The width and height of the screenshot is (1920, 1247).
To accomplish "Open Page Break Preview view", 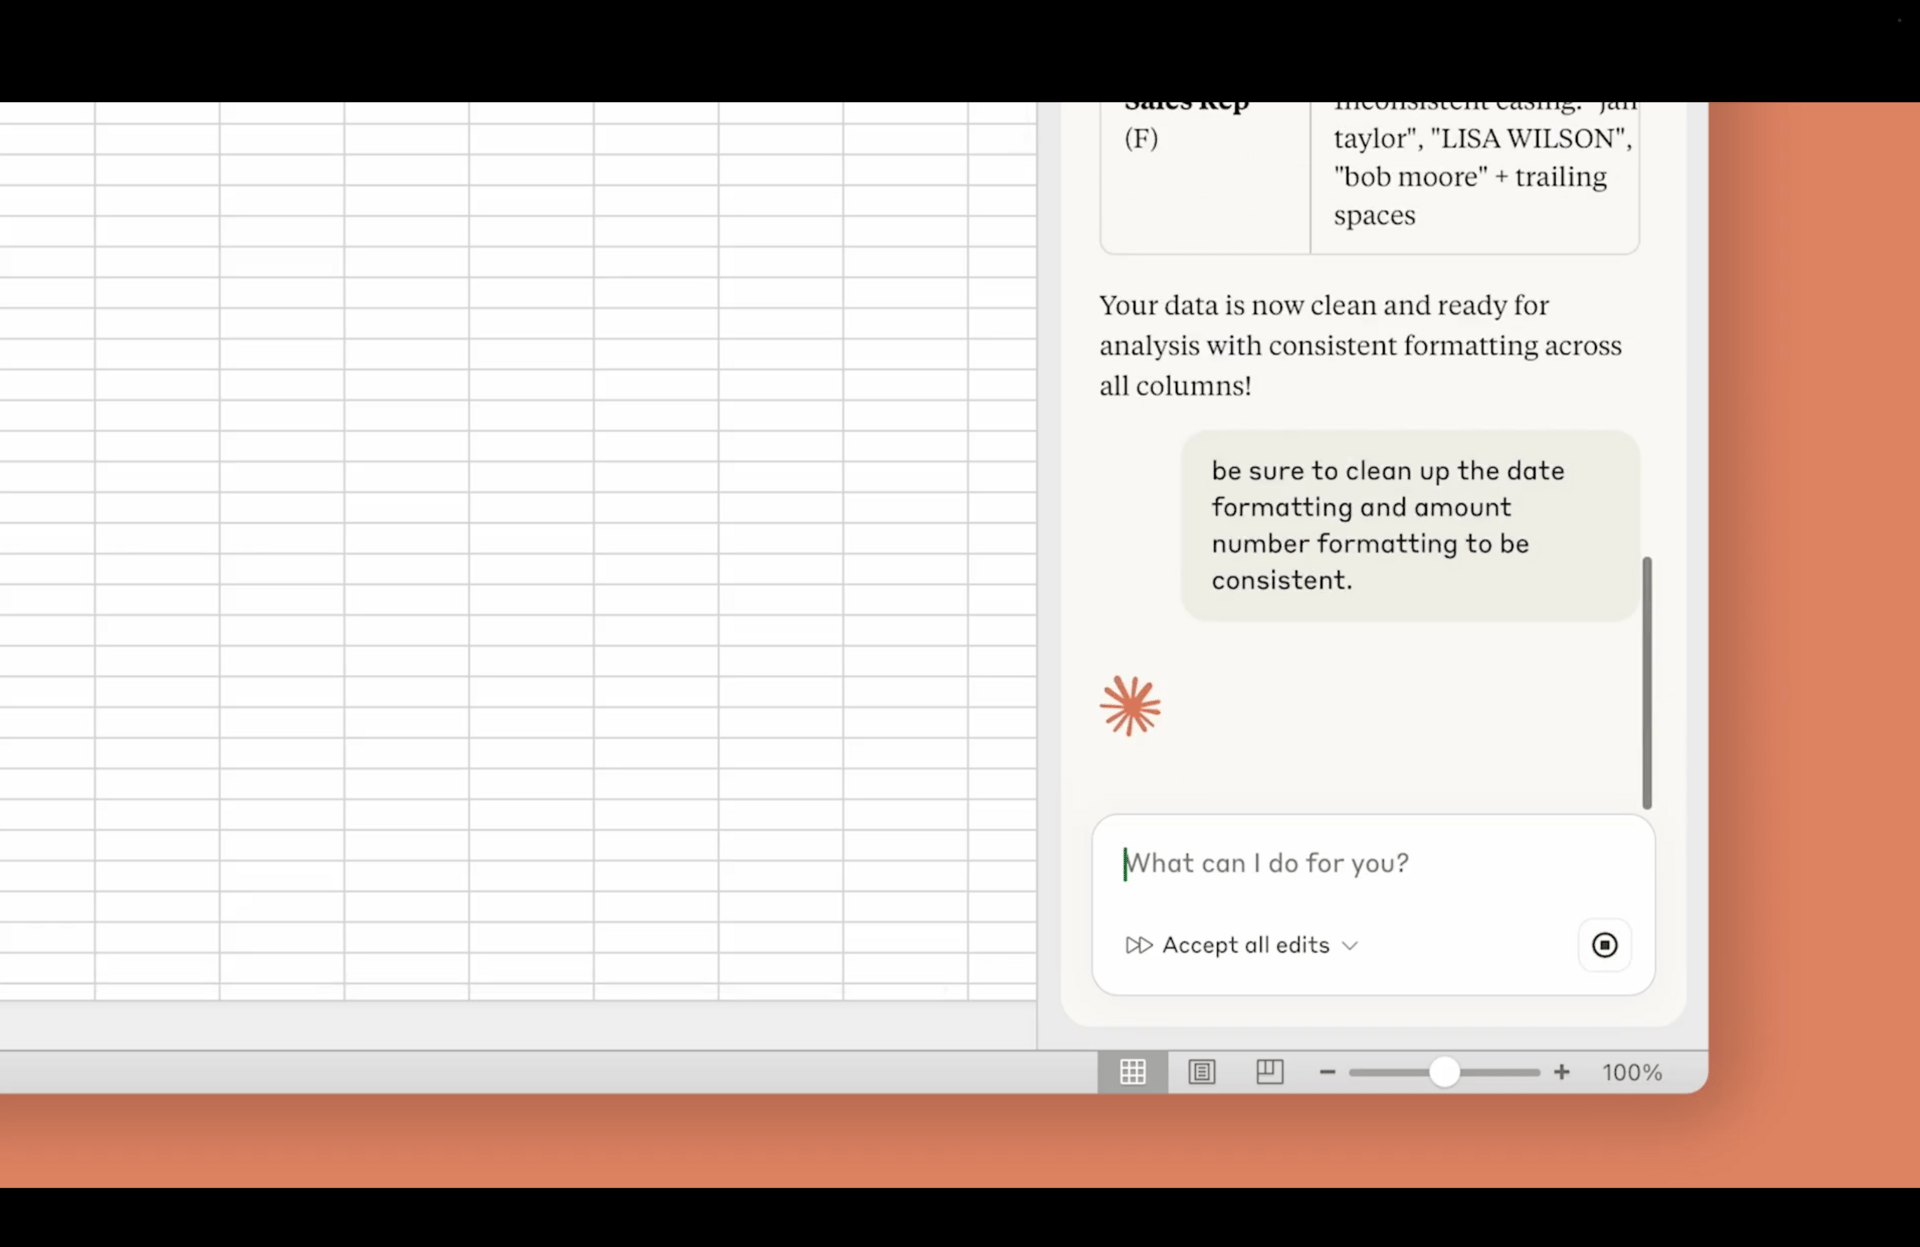I will click(1269, 1072).
